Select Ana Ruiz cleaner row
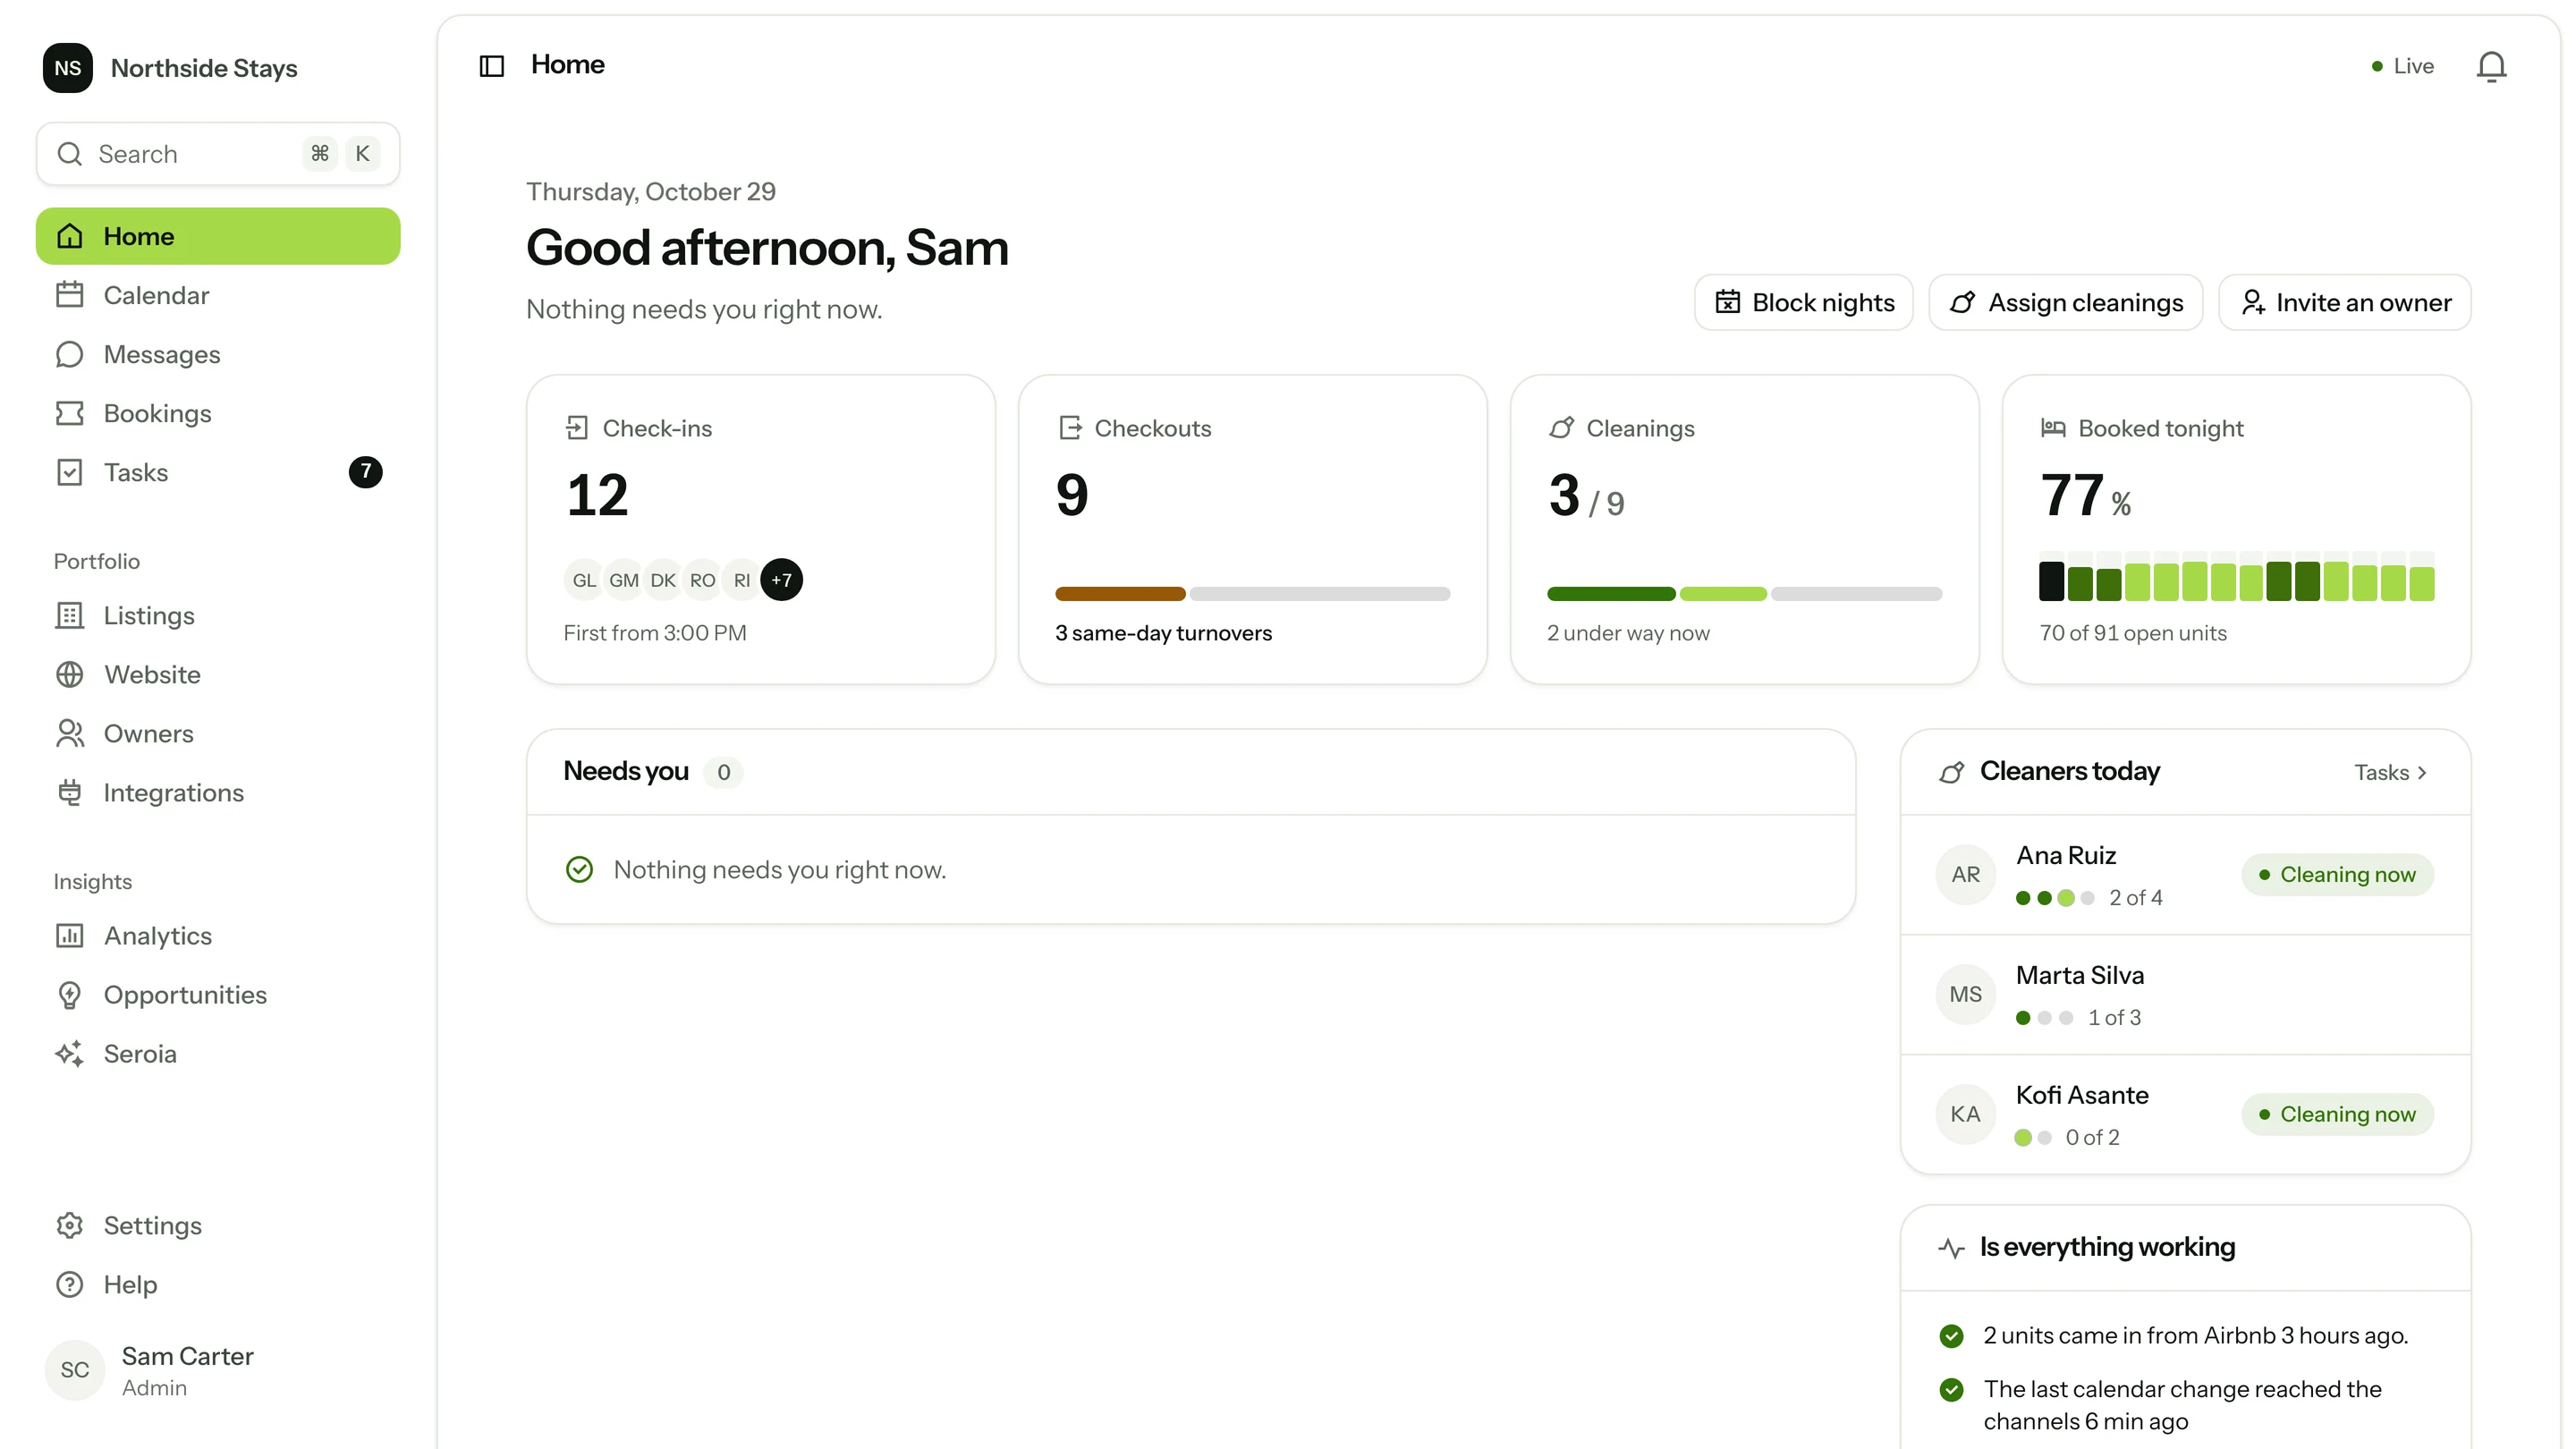 [2185, 875]
